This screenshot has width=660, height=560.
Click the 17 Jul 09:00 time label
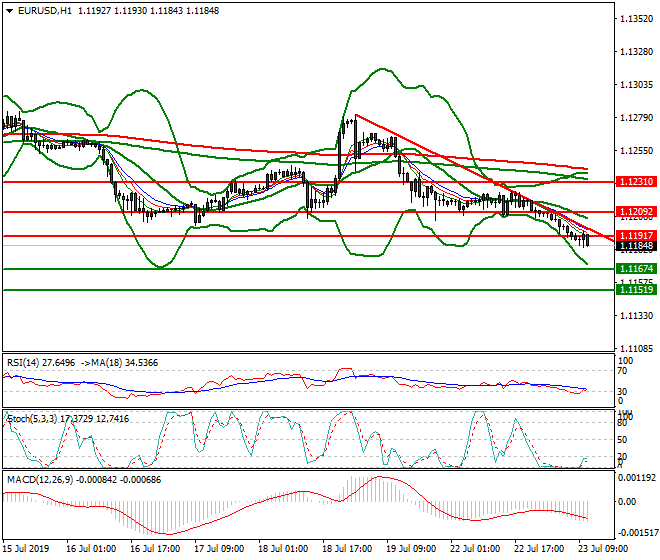coord(219,549)
